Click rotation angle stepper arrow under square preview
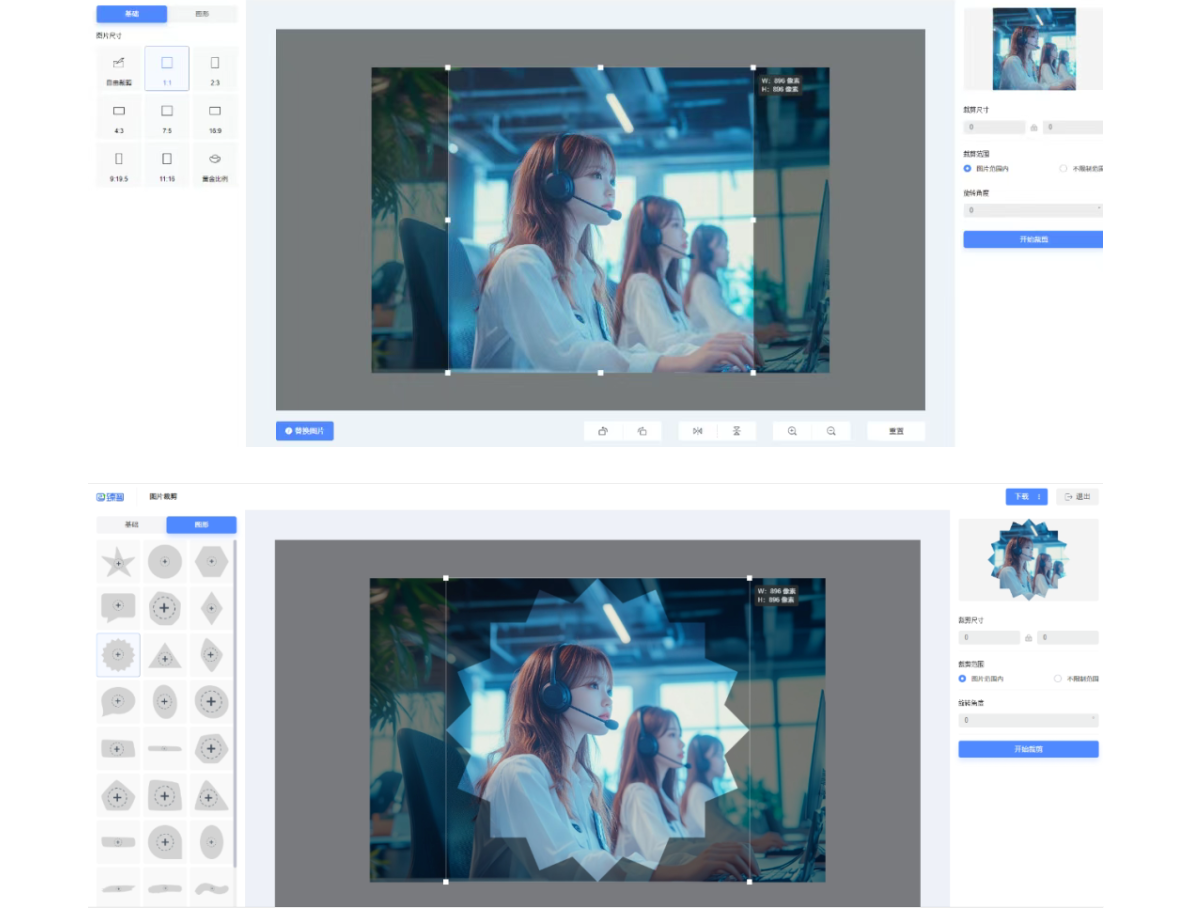The width and height of the screenshot is (1185, 909). 1099,209
